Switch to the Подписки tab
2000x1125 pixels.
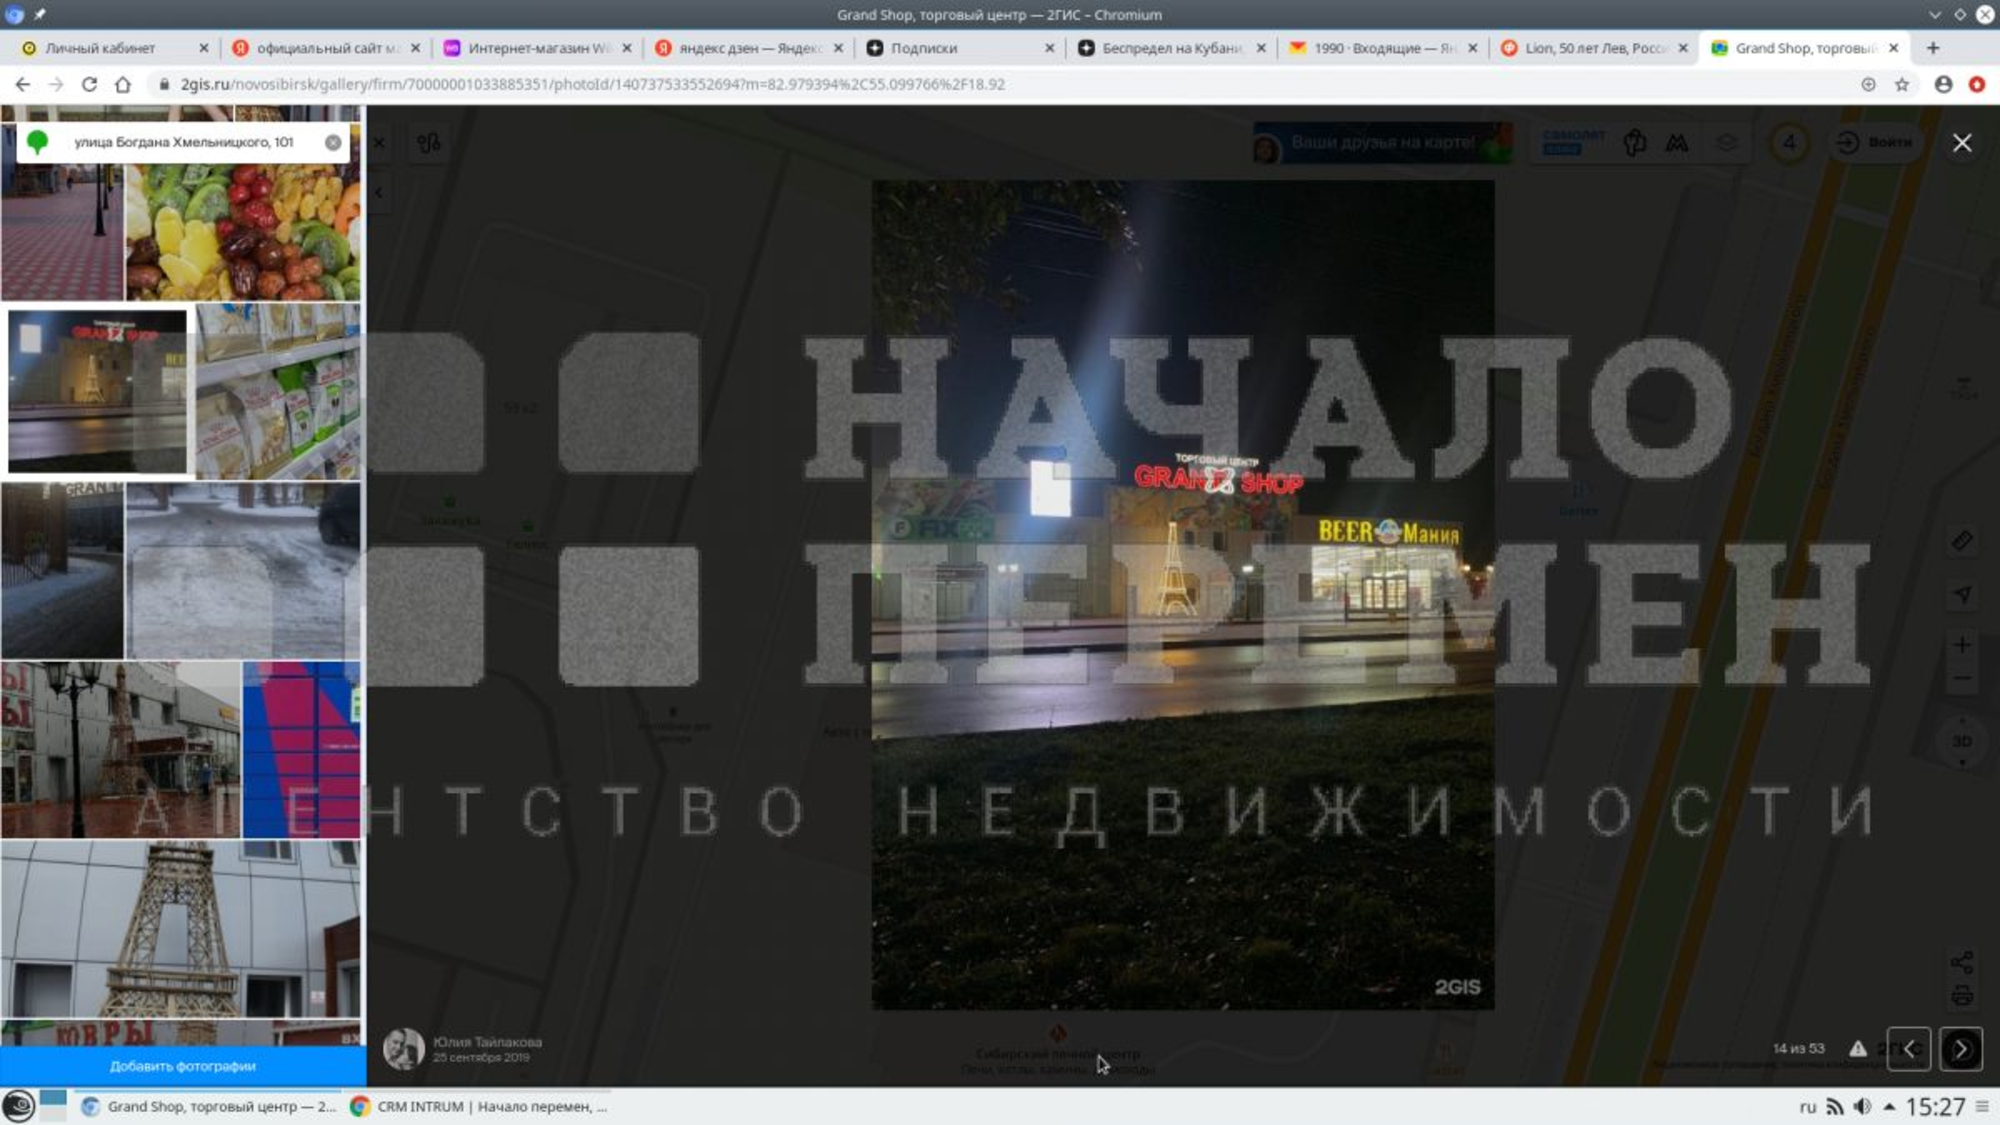923,48
